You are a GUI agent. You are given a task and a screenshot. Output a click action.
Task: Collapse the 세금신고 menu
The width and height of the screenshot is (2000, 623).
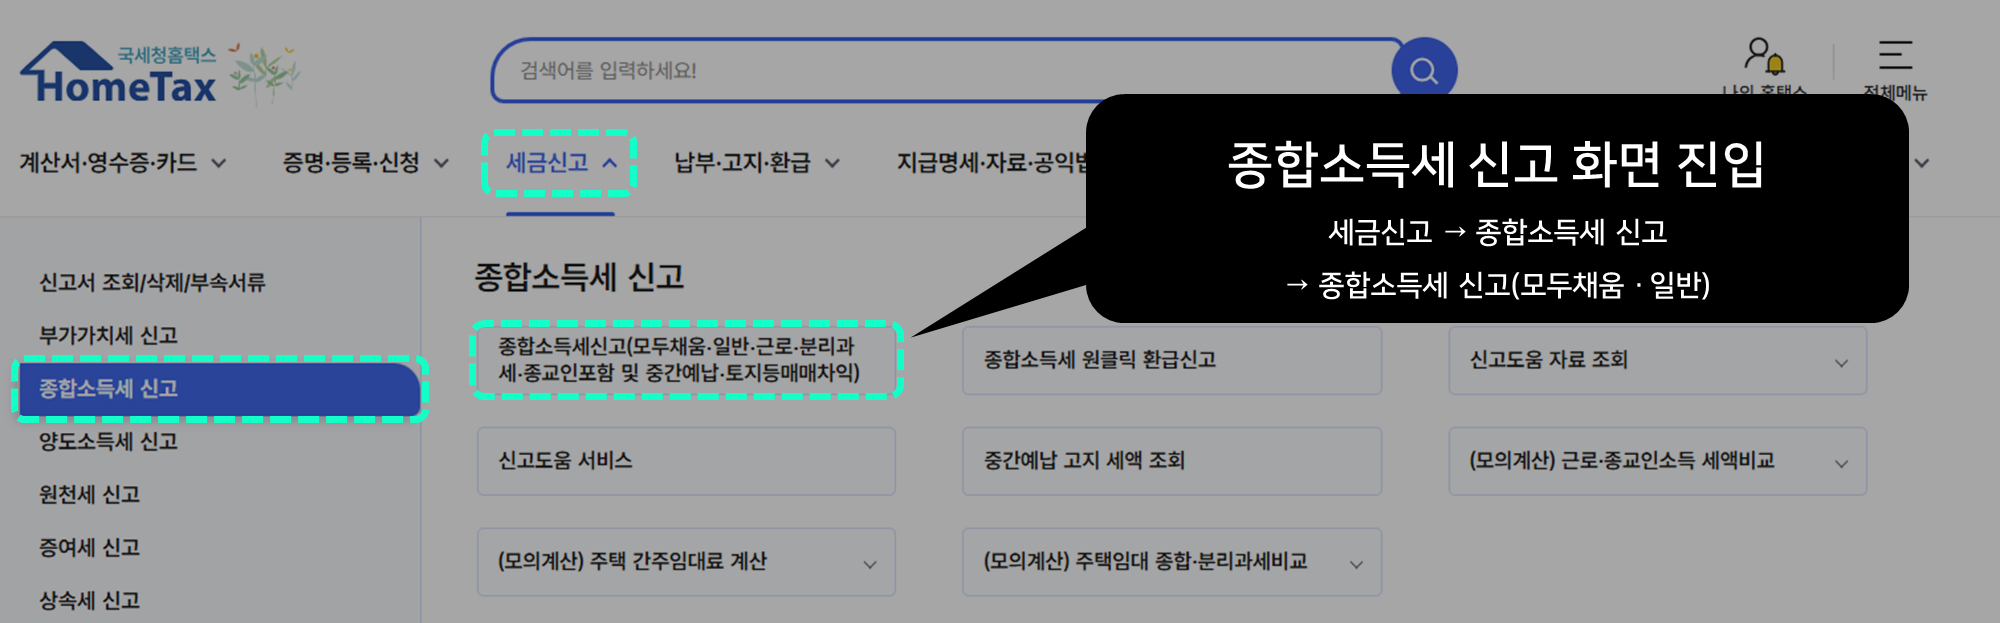click(560, 163)
